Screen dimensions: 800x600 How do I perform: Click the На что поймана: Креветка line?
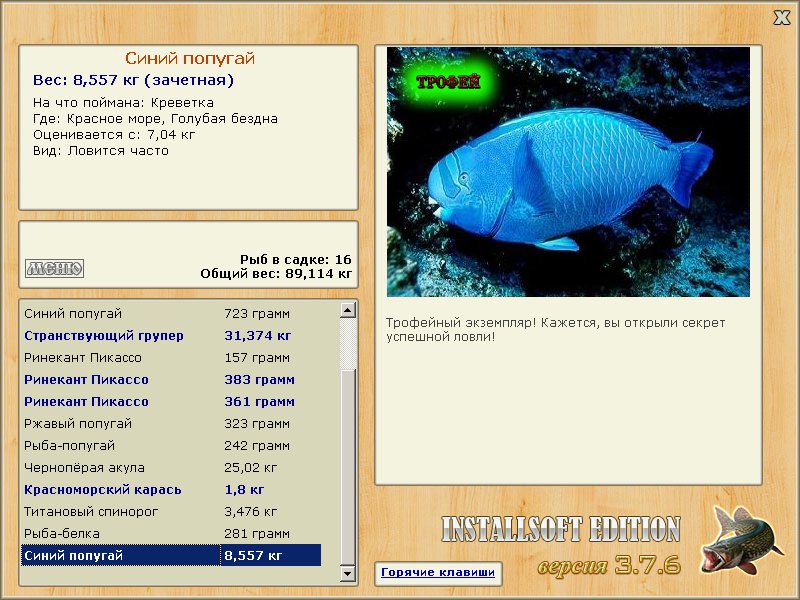point(123,103)
